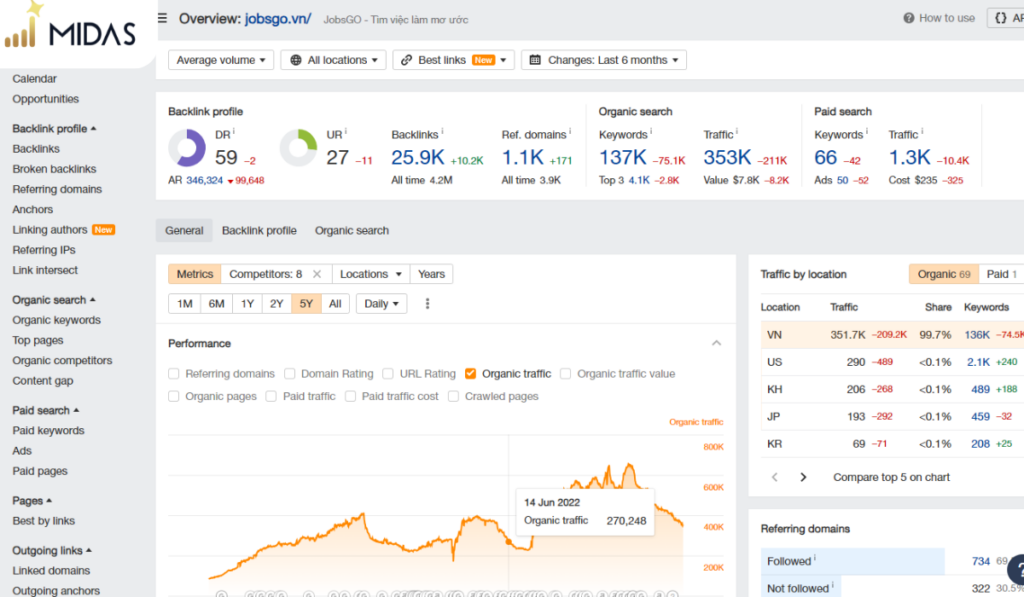Collapse the Performance section chevron
1024x597 pixels.
tap(716, 343)
